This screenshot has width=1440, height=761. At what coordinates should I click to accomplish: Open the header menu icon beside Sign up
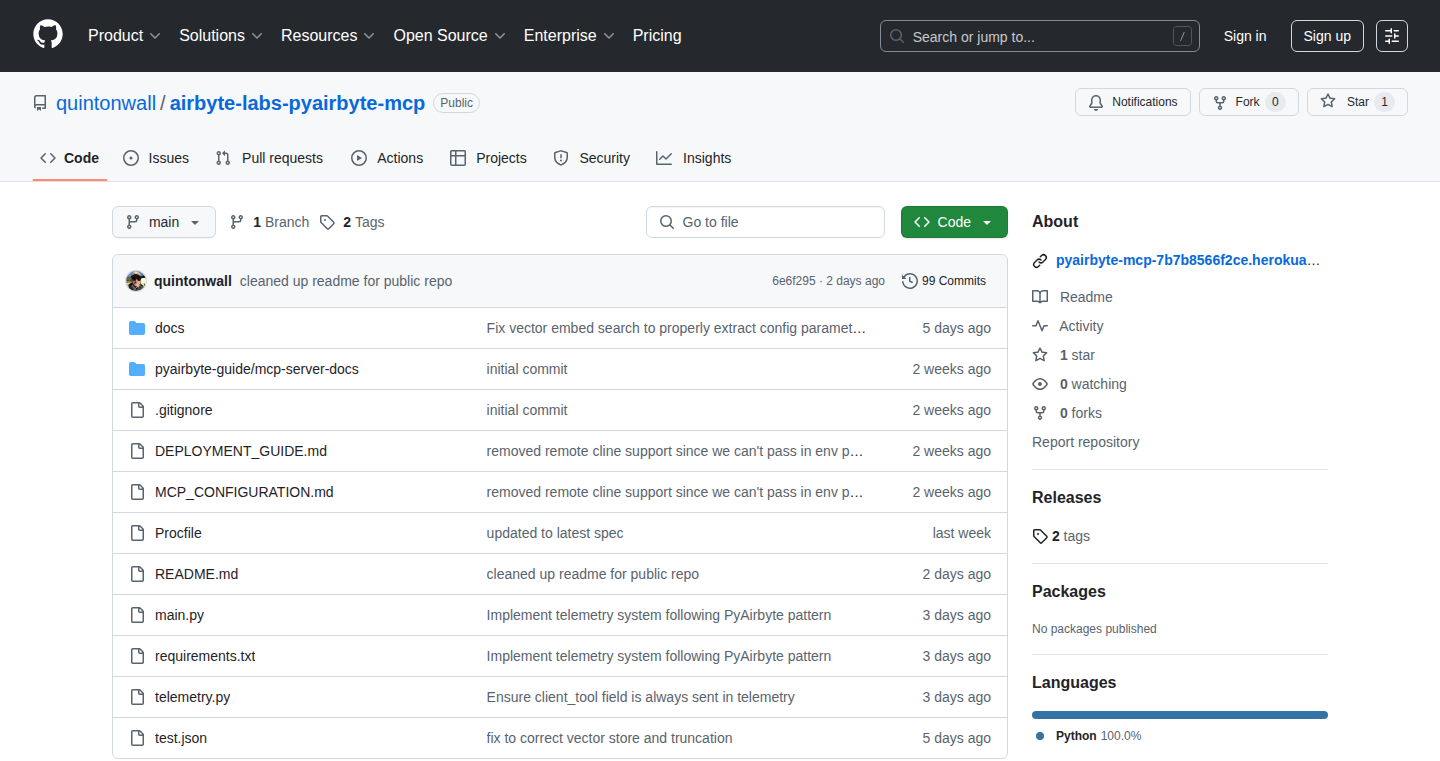(1392, 36)
